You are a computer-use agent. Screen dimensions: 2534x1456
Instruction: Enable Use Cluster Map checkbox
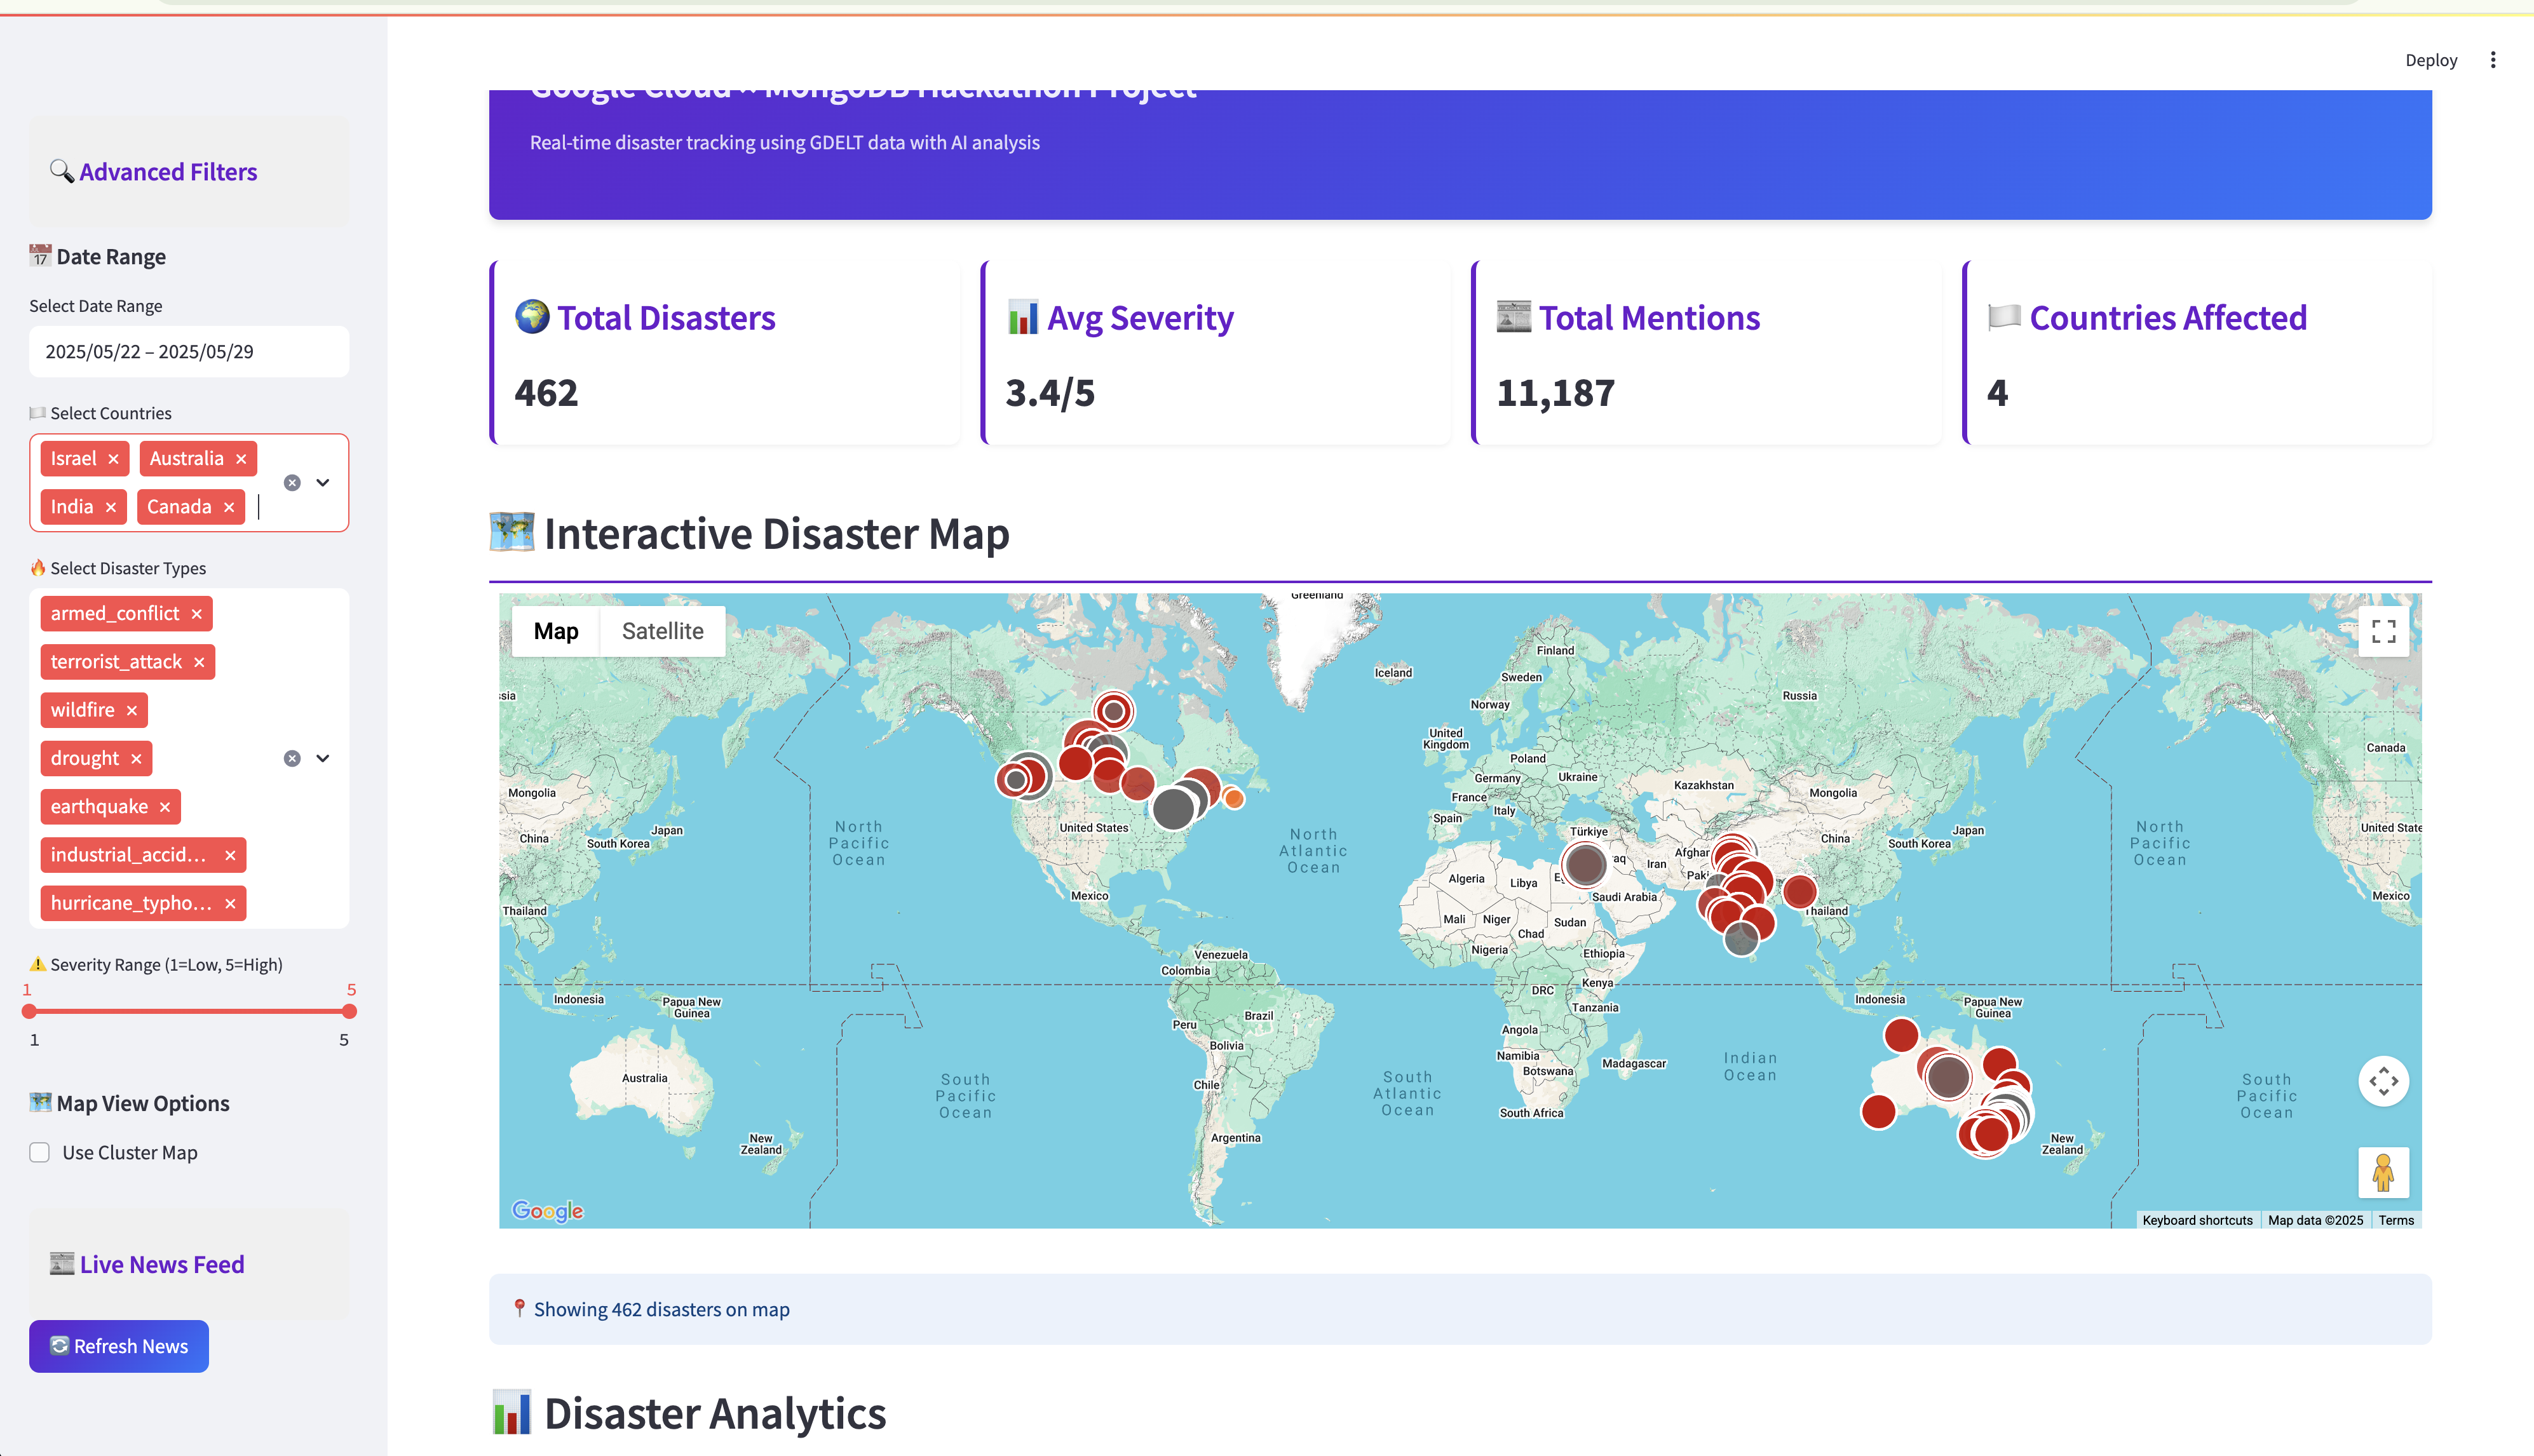[40, 1153]
